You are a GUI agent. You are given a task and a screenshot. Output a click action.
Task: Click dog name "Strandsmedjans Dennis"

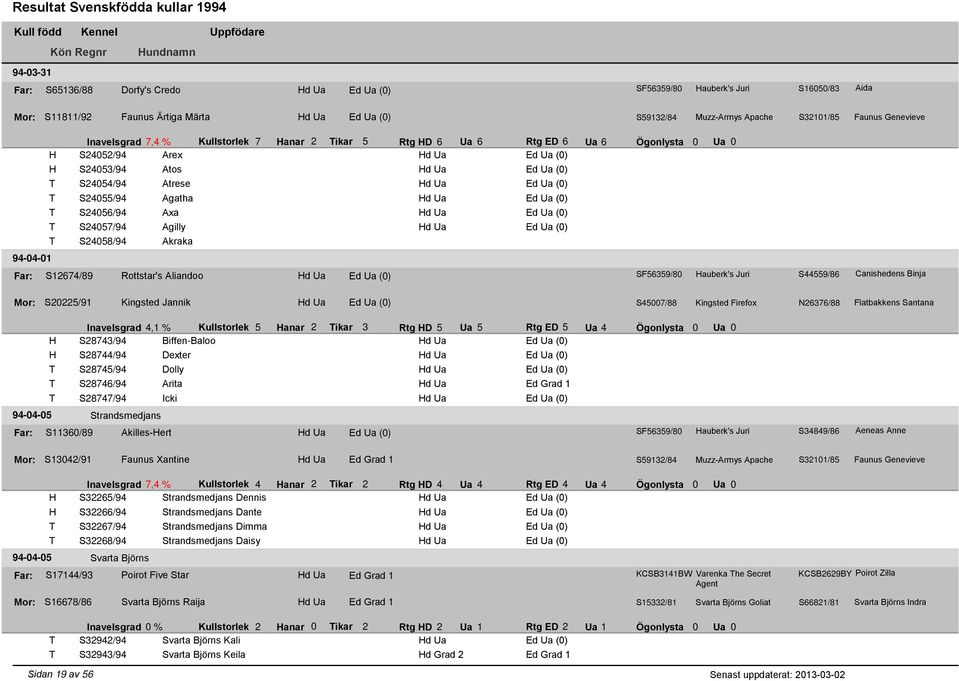214,497
